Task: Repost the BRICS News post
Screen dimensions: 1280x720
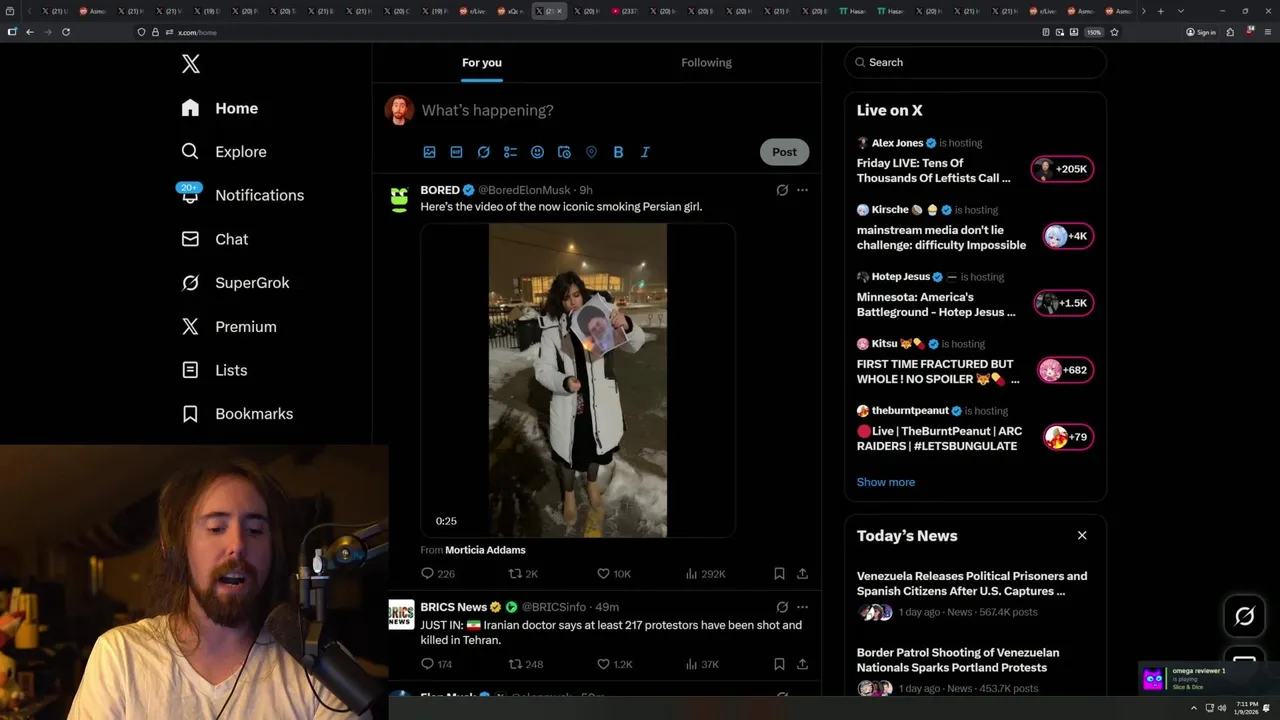Action: [x=526, y=664]
